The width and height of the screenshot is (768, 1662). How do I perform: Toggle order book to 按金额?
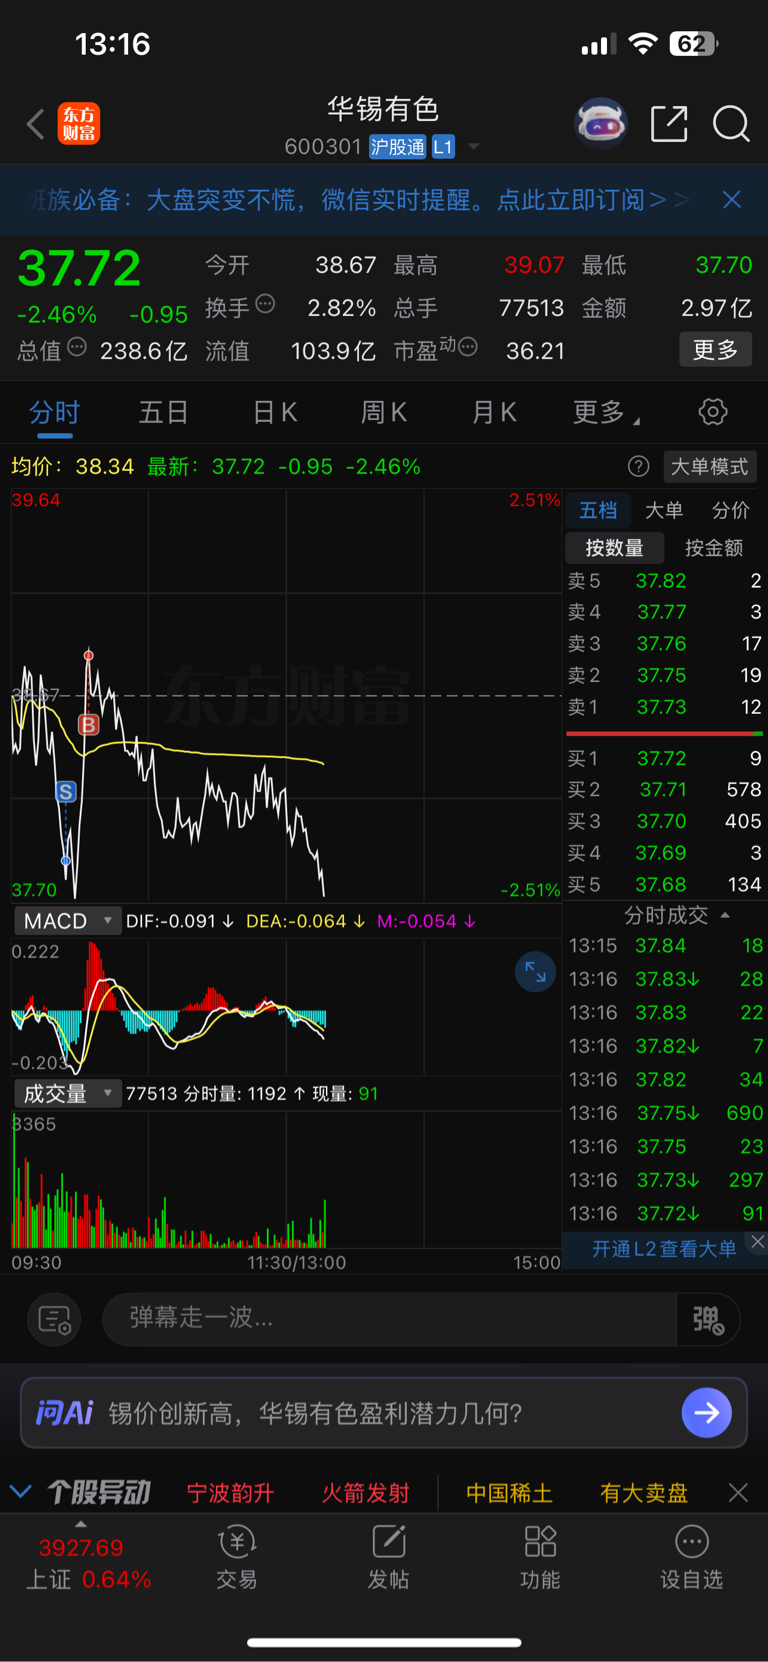[714, 548]
